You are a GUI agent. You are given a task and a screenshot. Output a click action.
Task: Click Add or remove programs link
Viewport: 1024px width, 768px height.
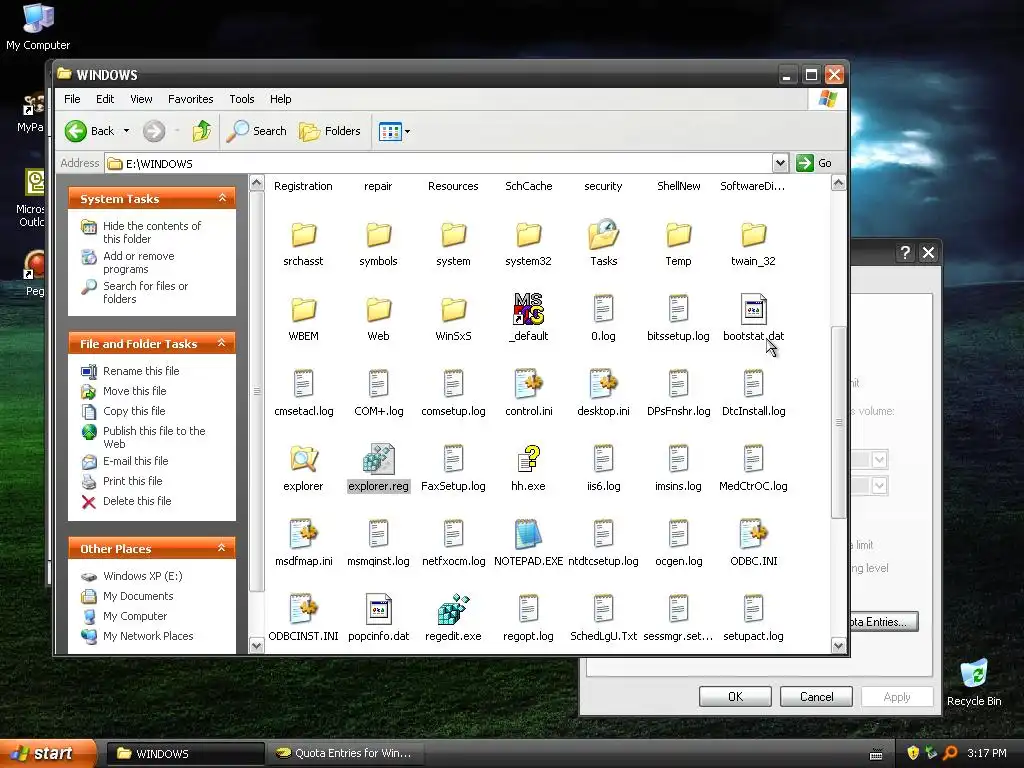coord(138,263)
